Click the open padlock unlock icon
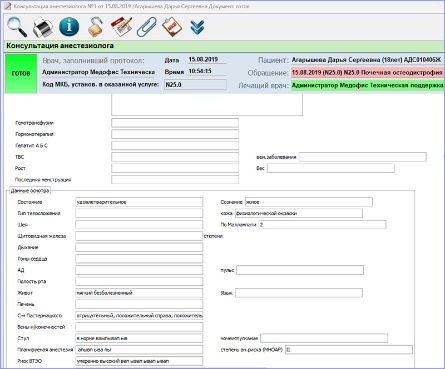This screenshot has width=445, height=369. [95, 27]
